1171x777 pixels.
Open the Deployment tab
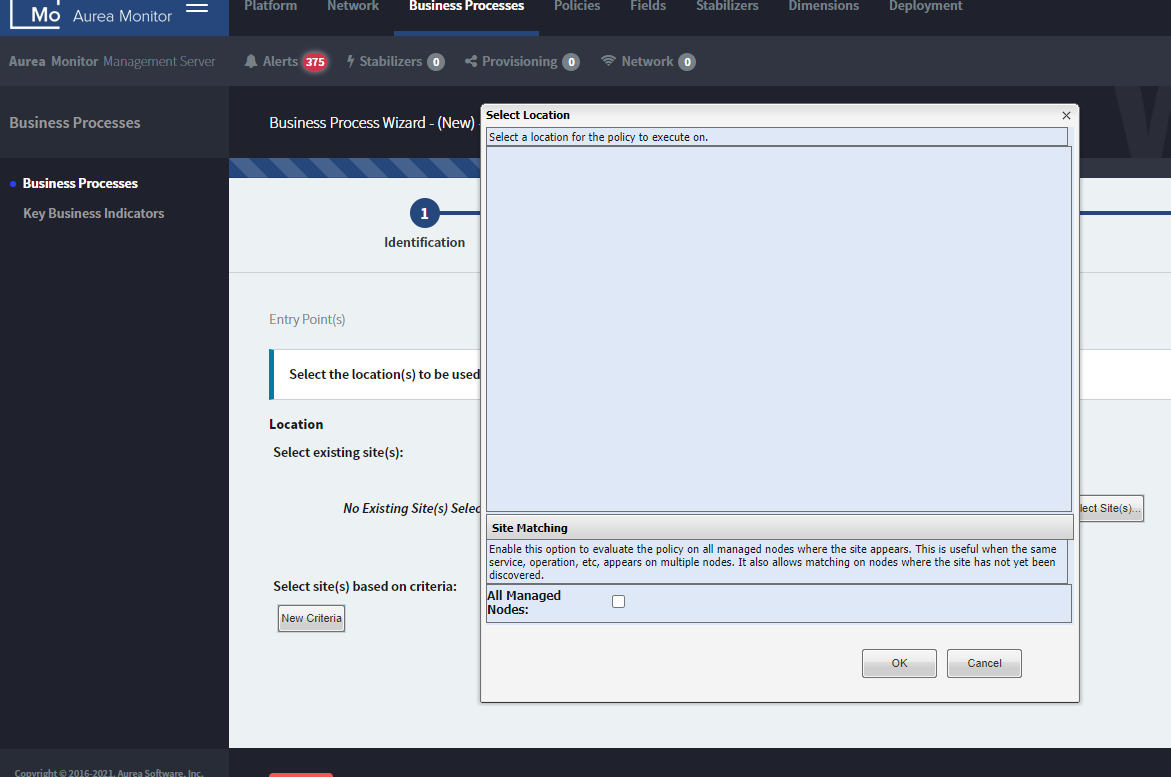(x=925, y=6)
